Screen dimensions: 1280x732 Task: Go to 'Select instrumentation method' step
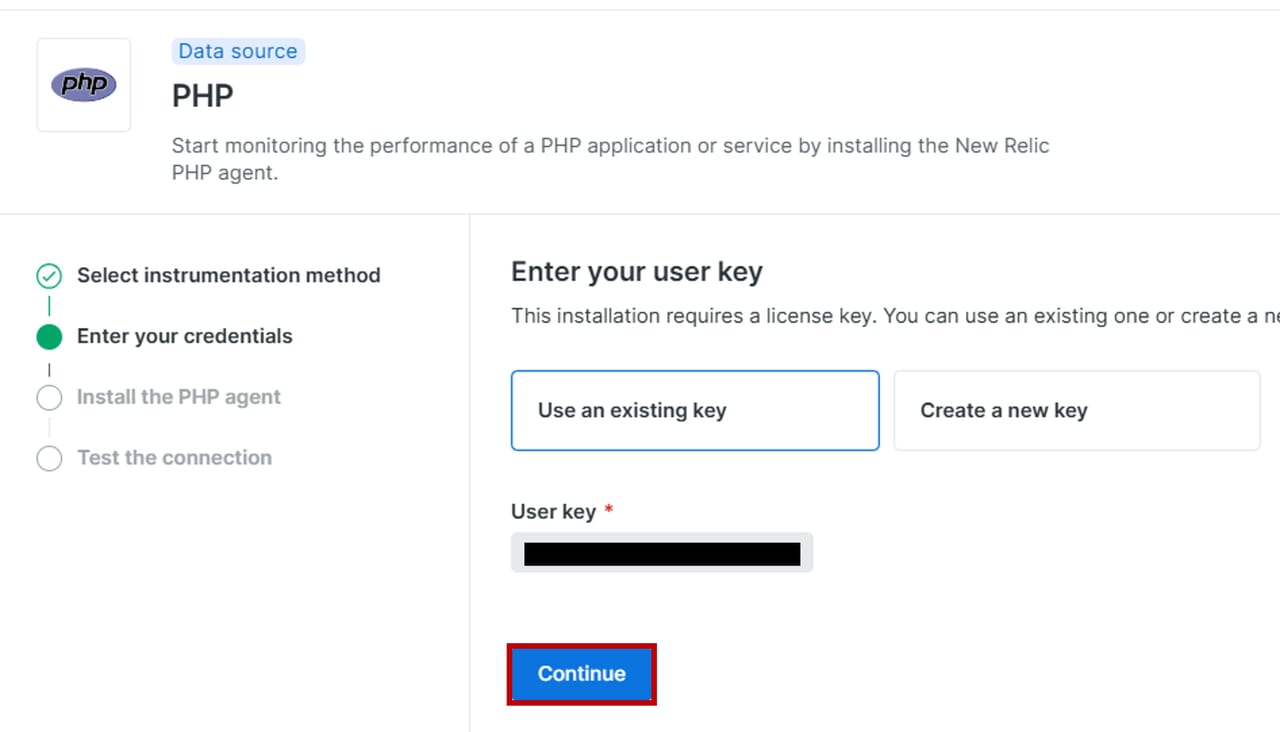tap(228, 275)
